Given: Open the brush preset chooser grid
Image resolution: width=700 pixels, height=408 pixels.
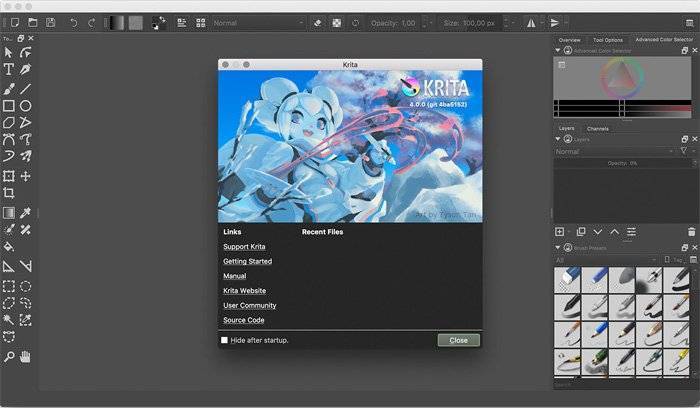Looking at the screenshot, I should coord(201,23).
